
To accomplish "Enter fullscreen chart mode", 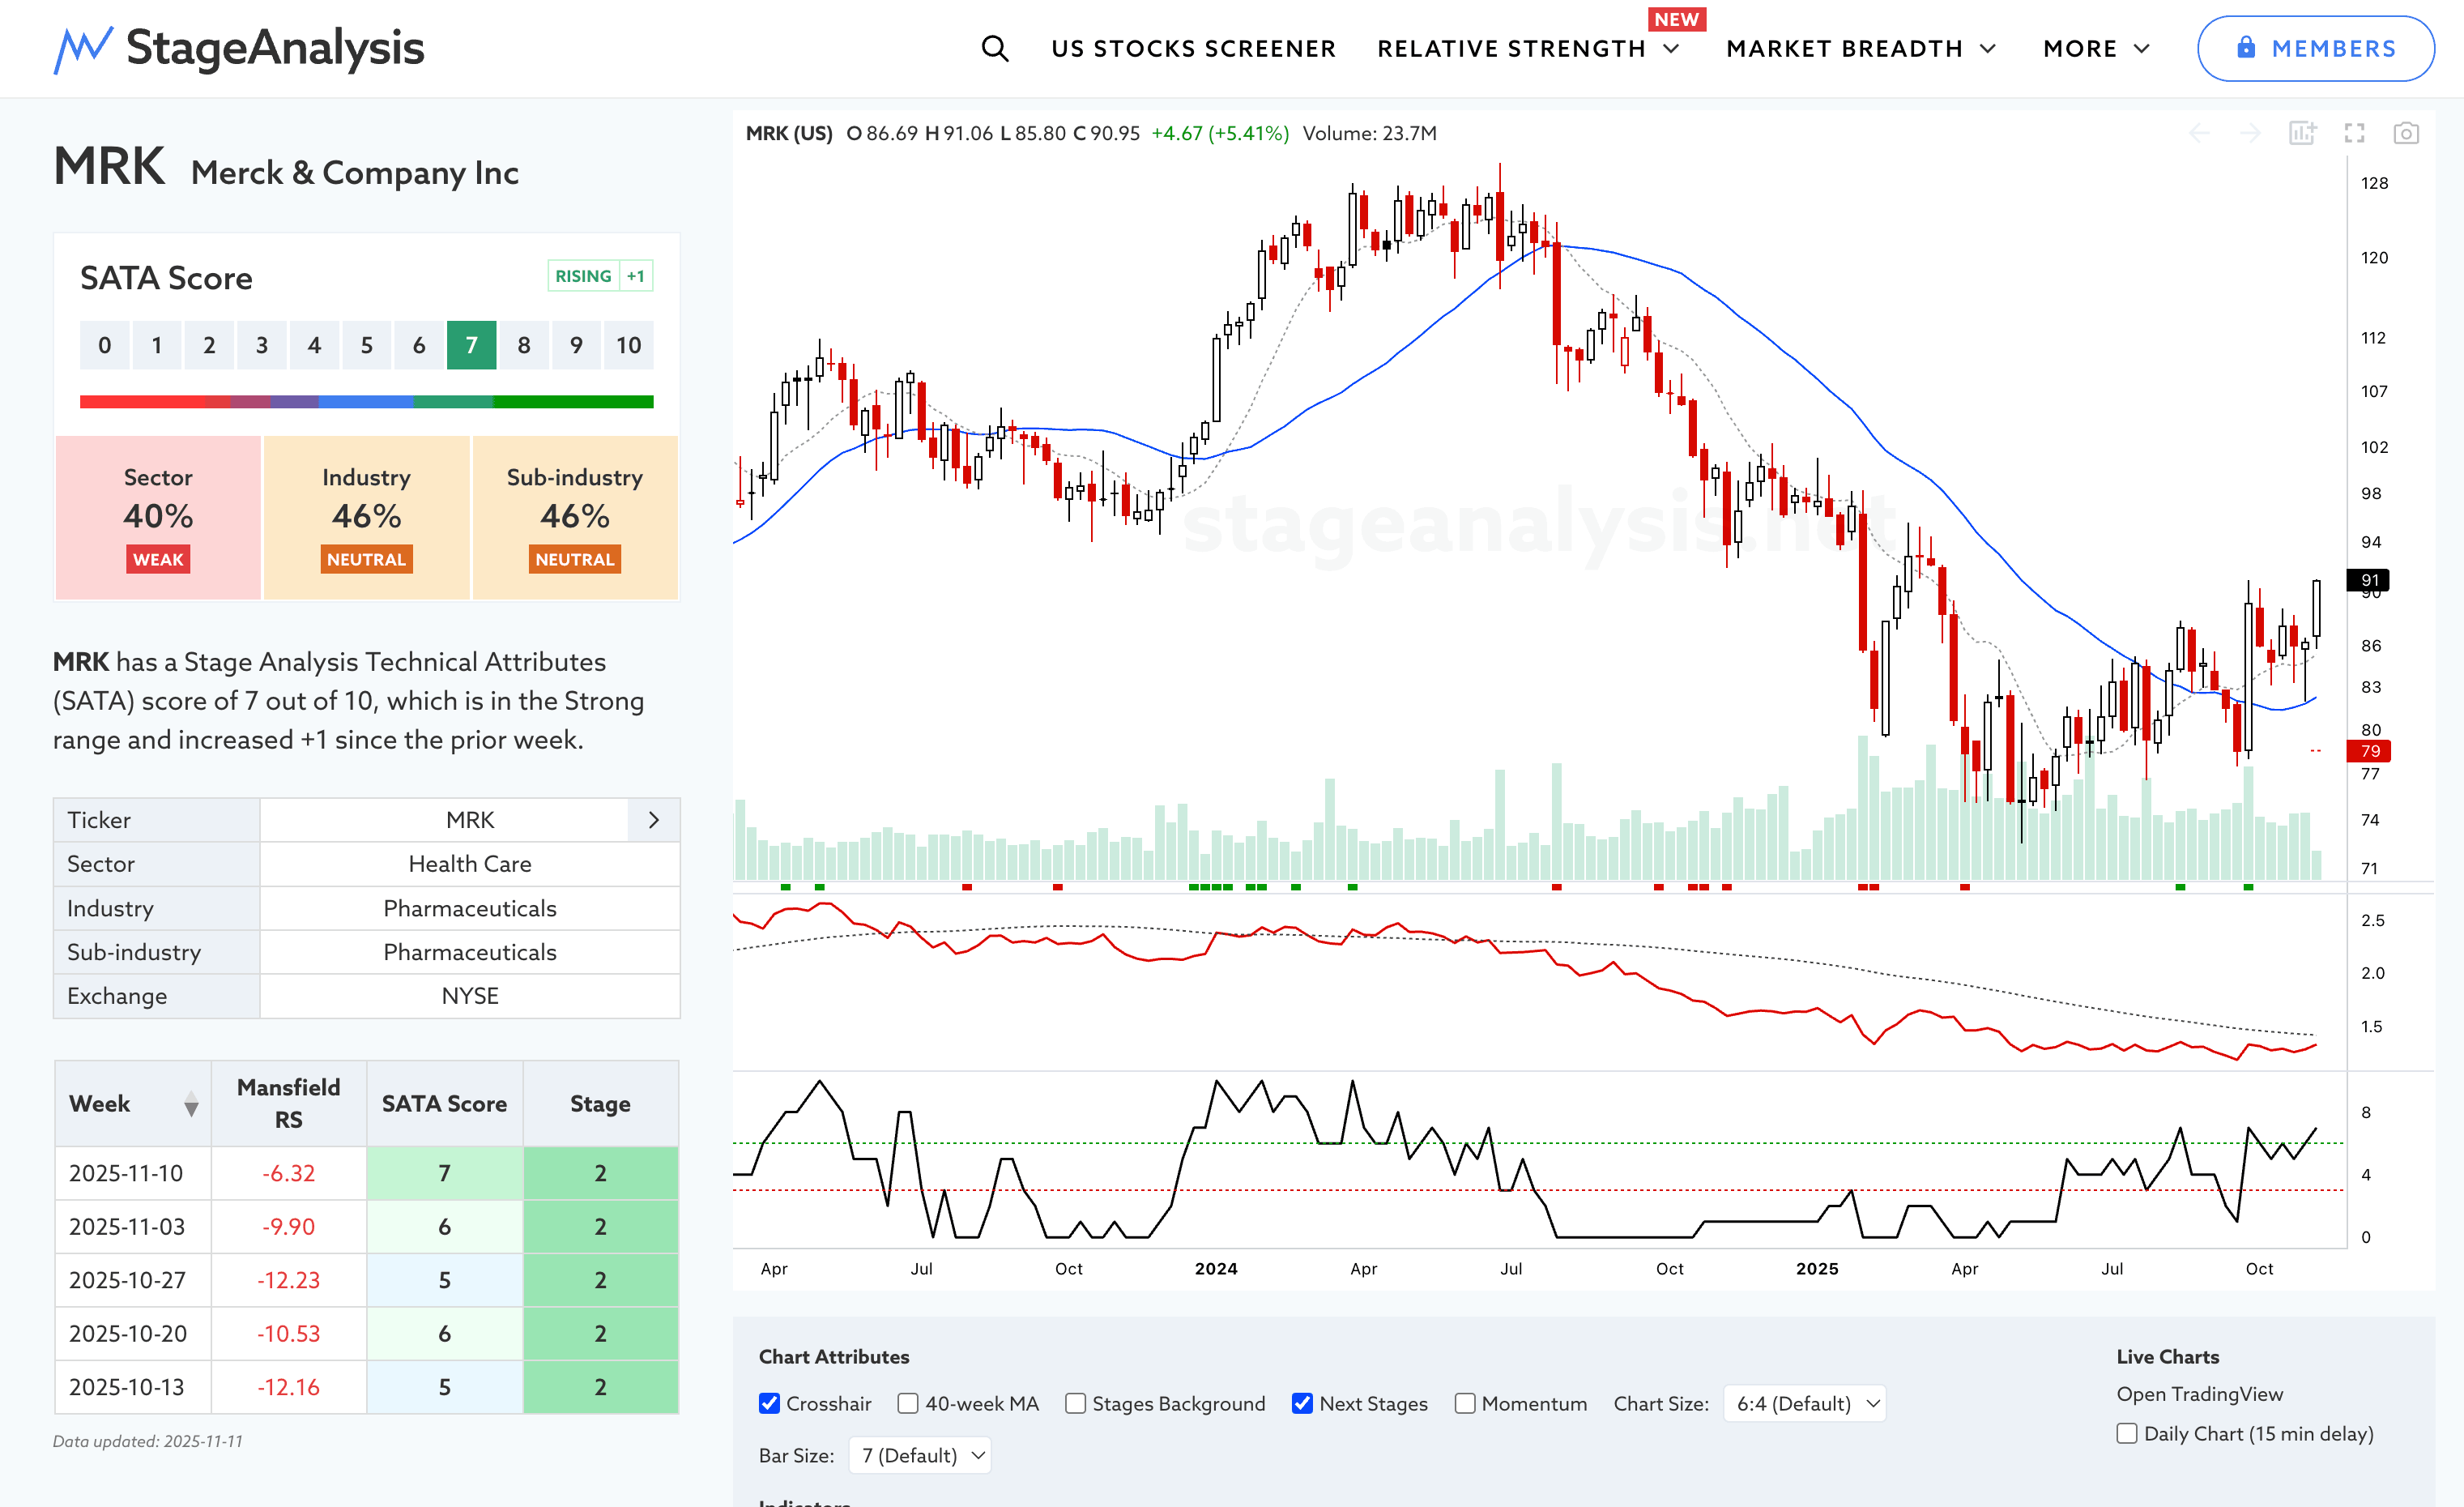I will tap(2354, 133).
